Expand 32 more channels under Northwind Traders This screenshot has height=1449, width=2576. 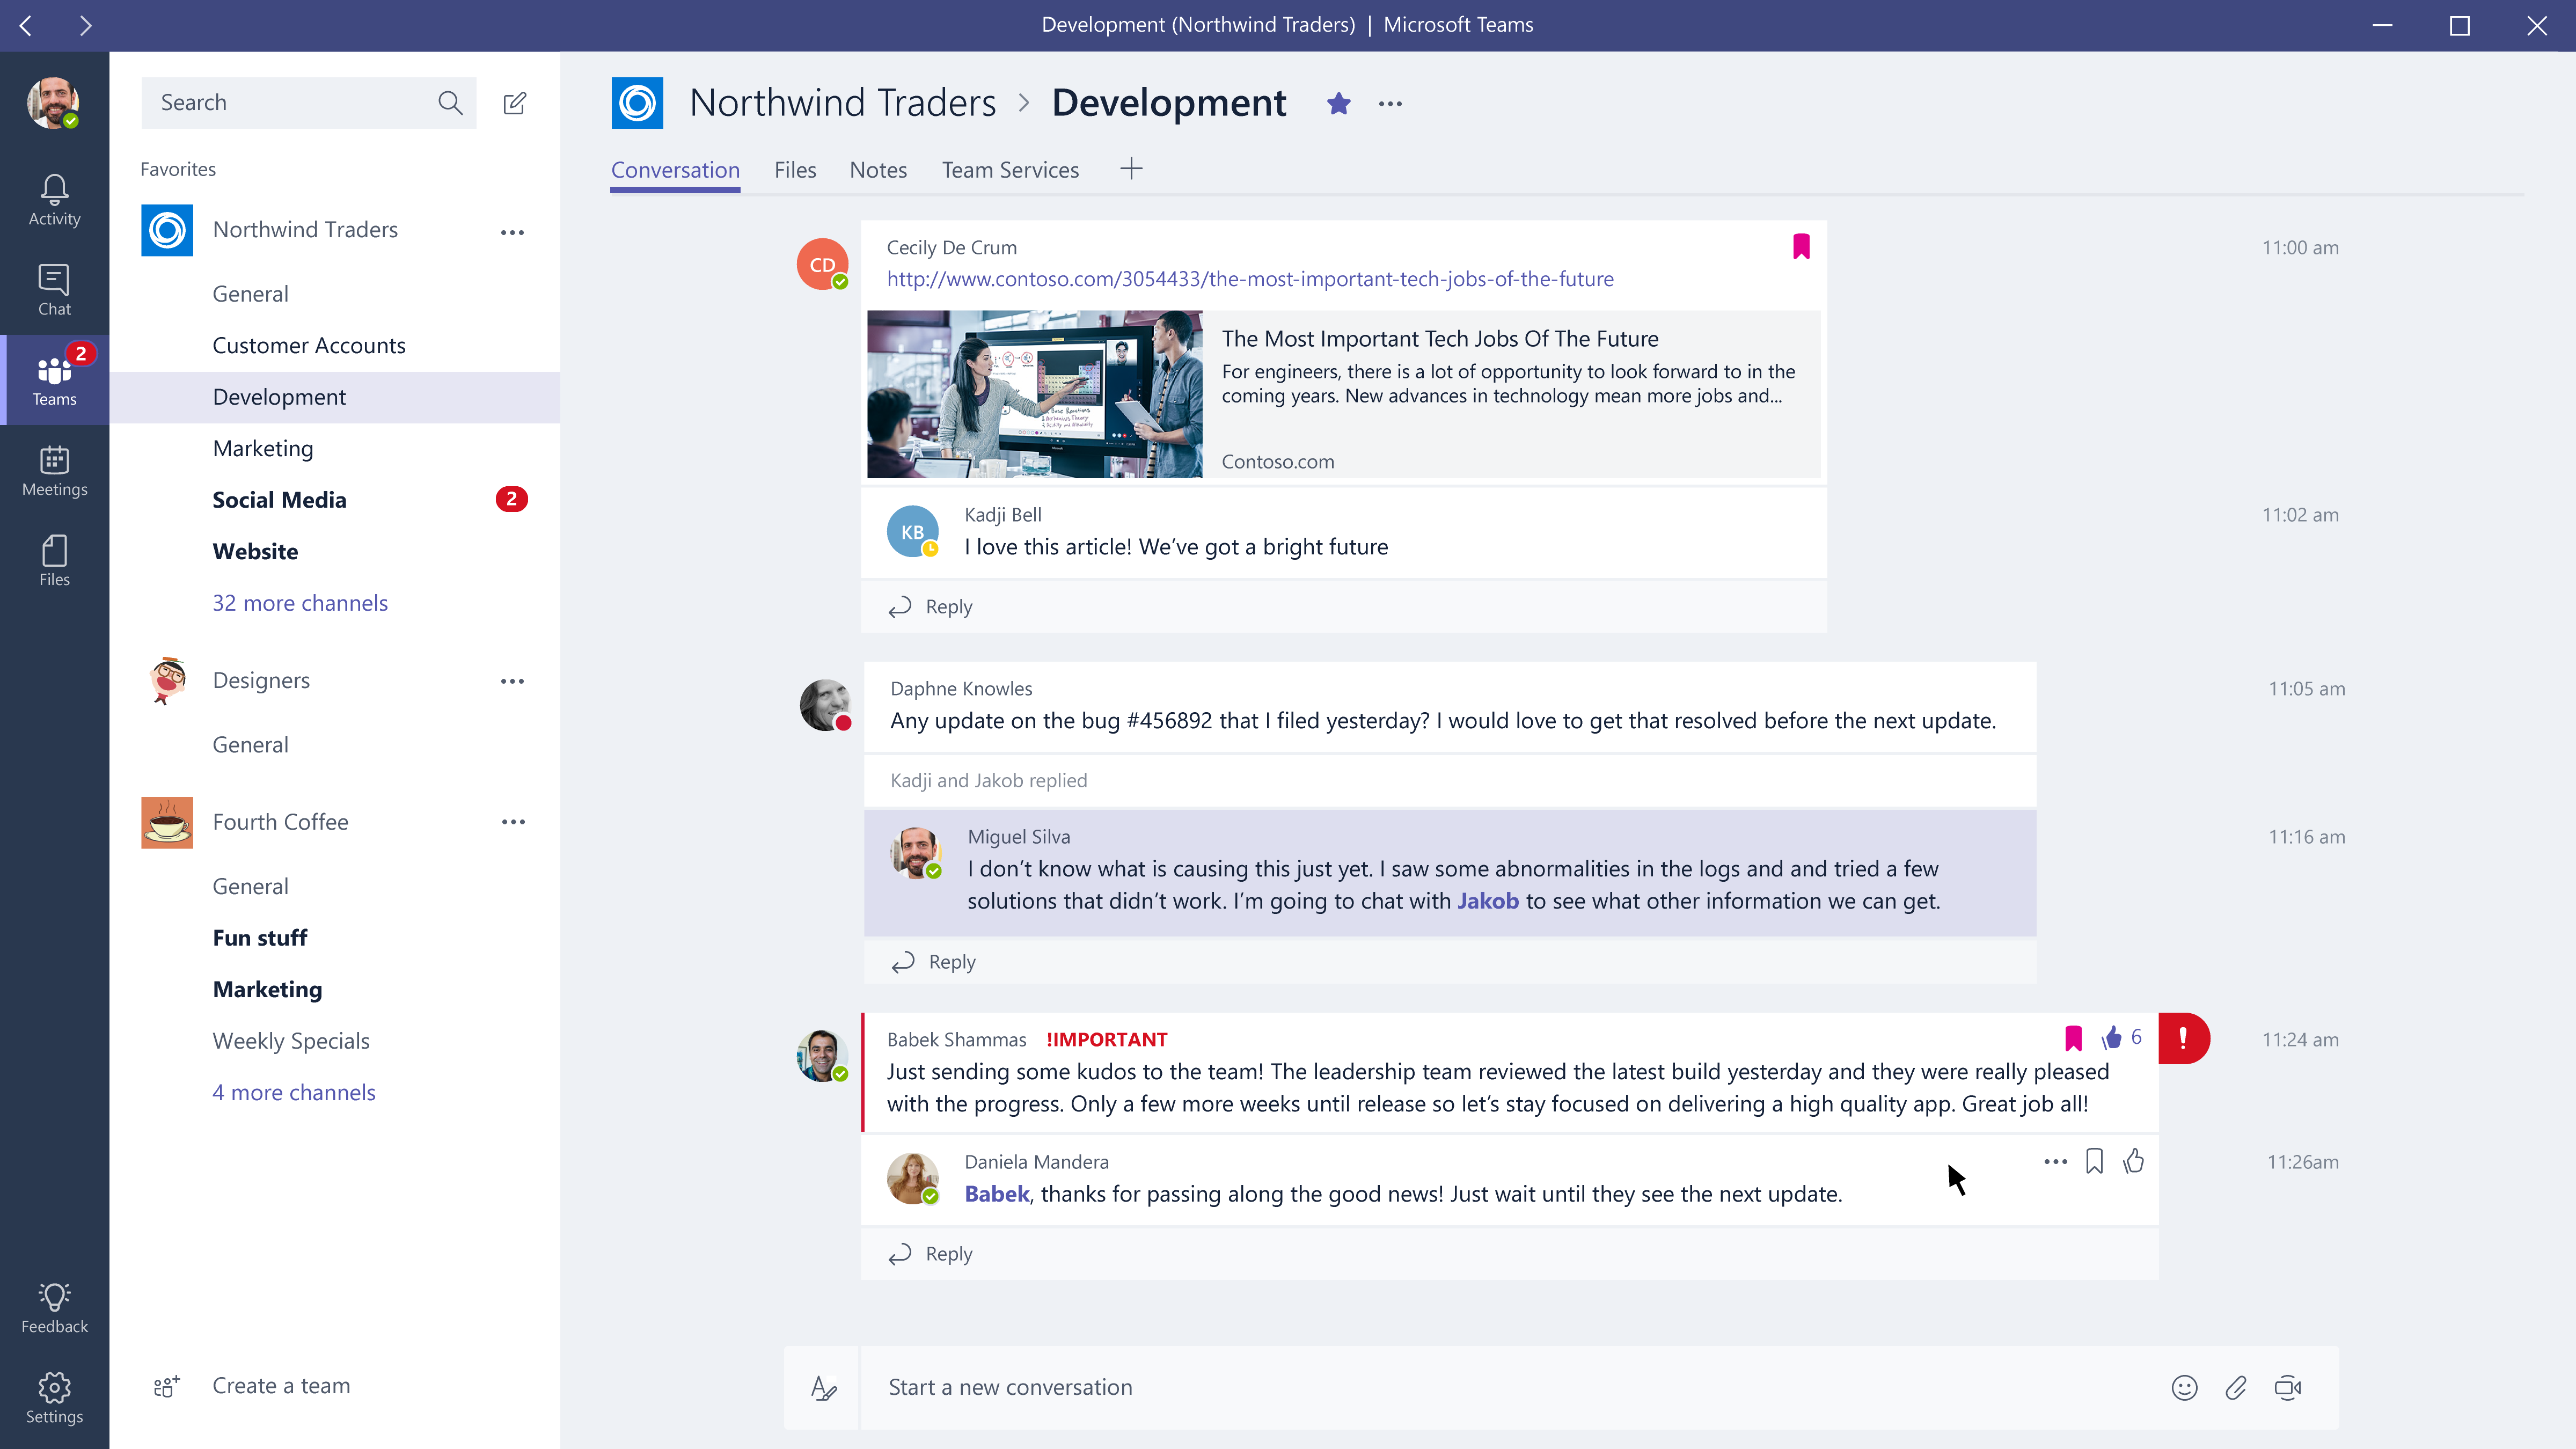(x=299, y=602)
